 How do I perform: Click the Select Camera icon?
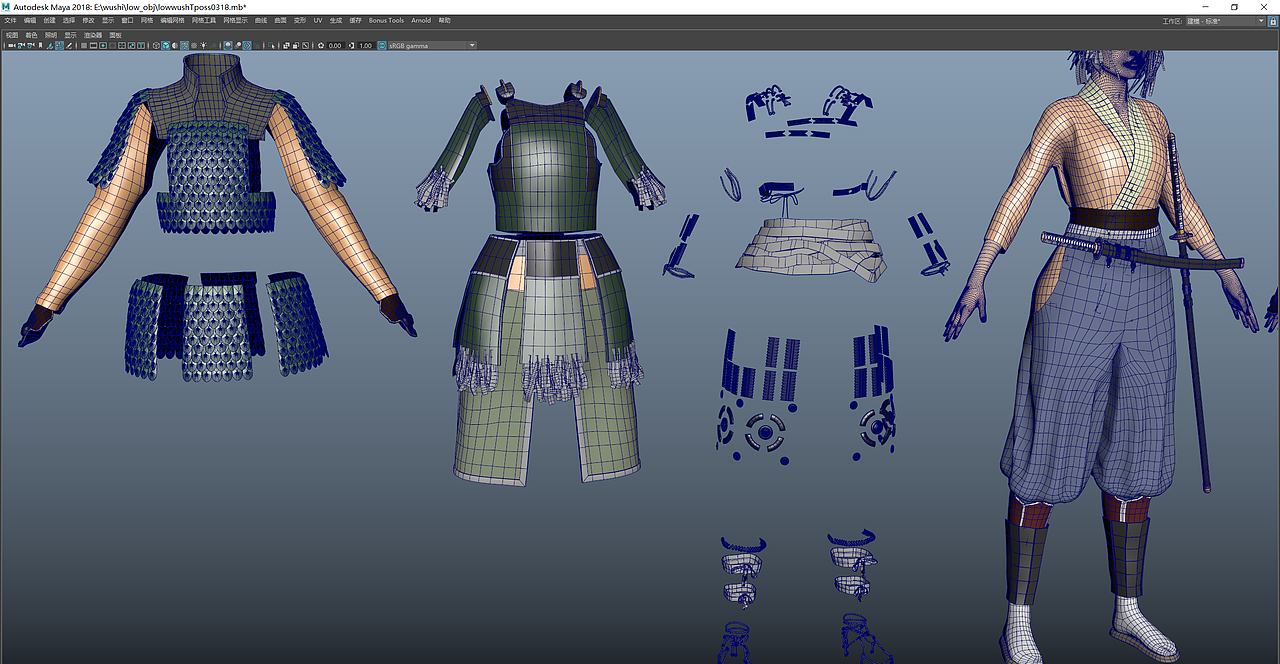point(12,45)
